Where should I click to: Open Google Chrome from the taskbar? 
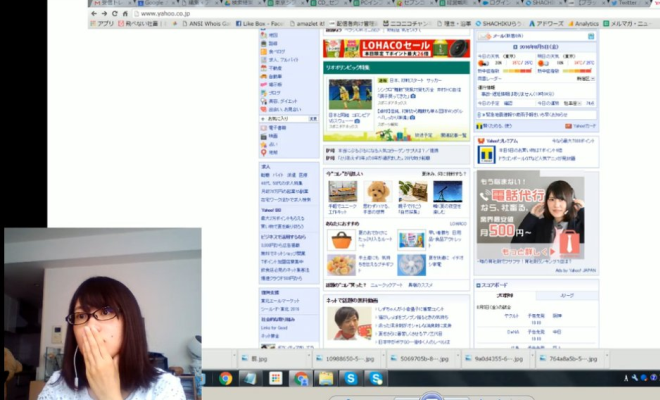(226, 378)
